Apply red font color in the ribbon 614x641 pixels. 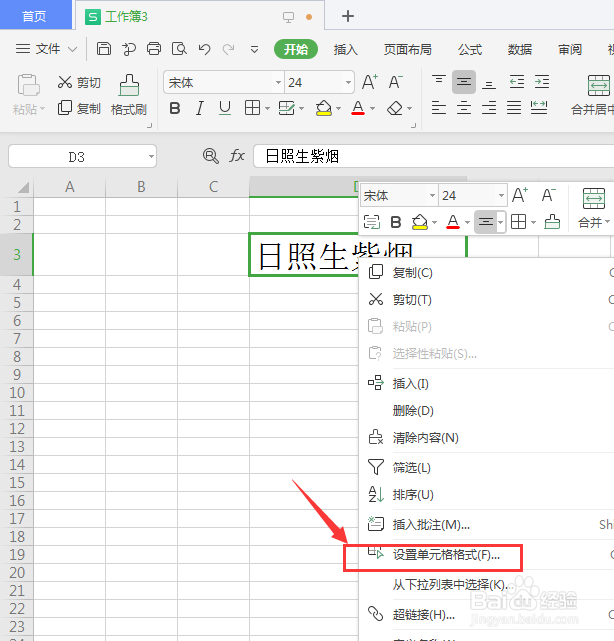pyautogui.click(x=358, y=108)
